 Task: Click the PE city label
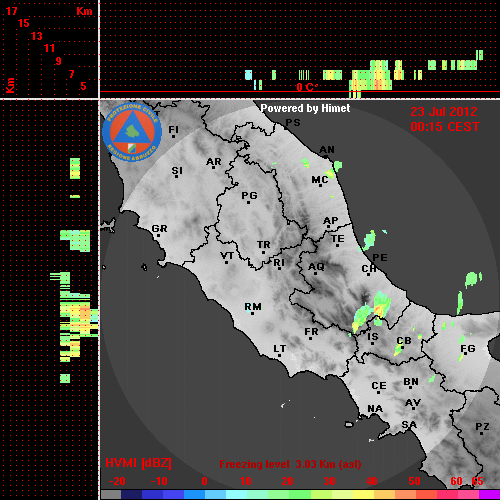[x=380, y=258]
